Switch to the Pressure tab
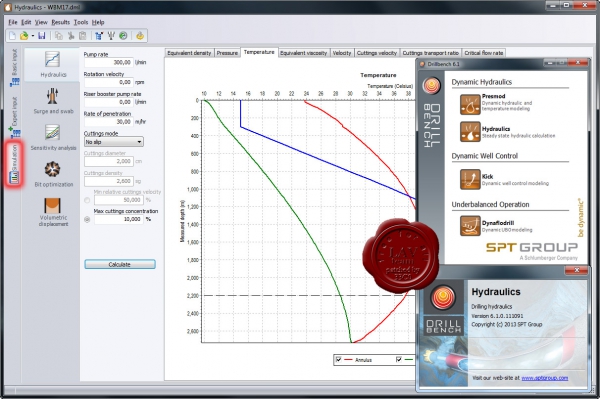 [227, 53]
